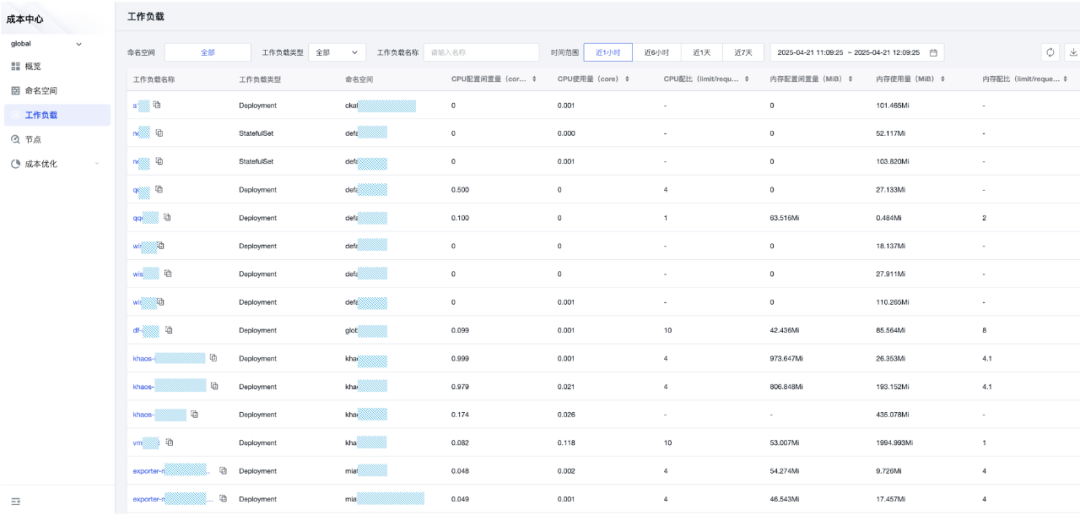Sort by 内存配比 column
The height and width of the screenshot is (521, 1080).
[x=1066, y=80]
